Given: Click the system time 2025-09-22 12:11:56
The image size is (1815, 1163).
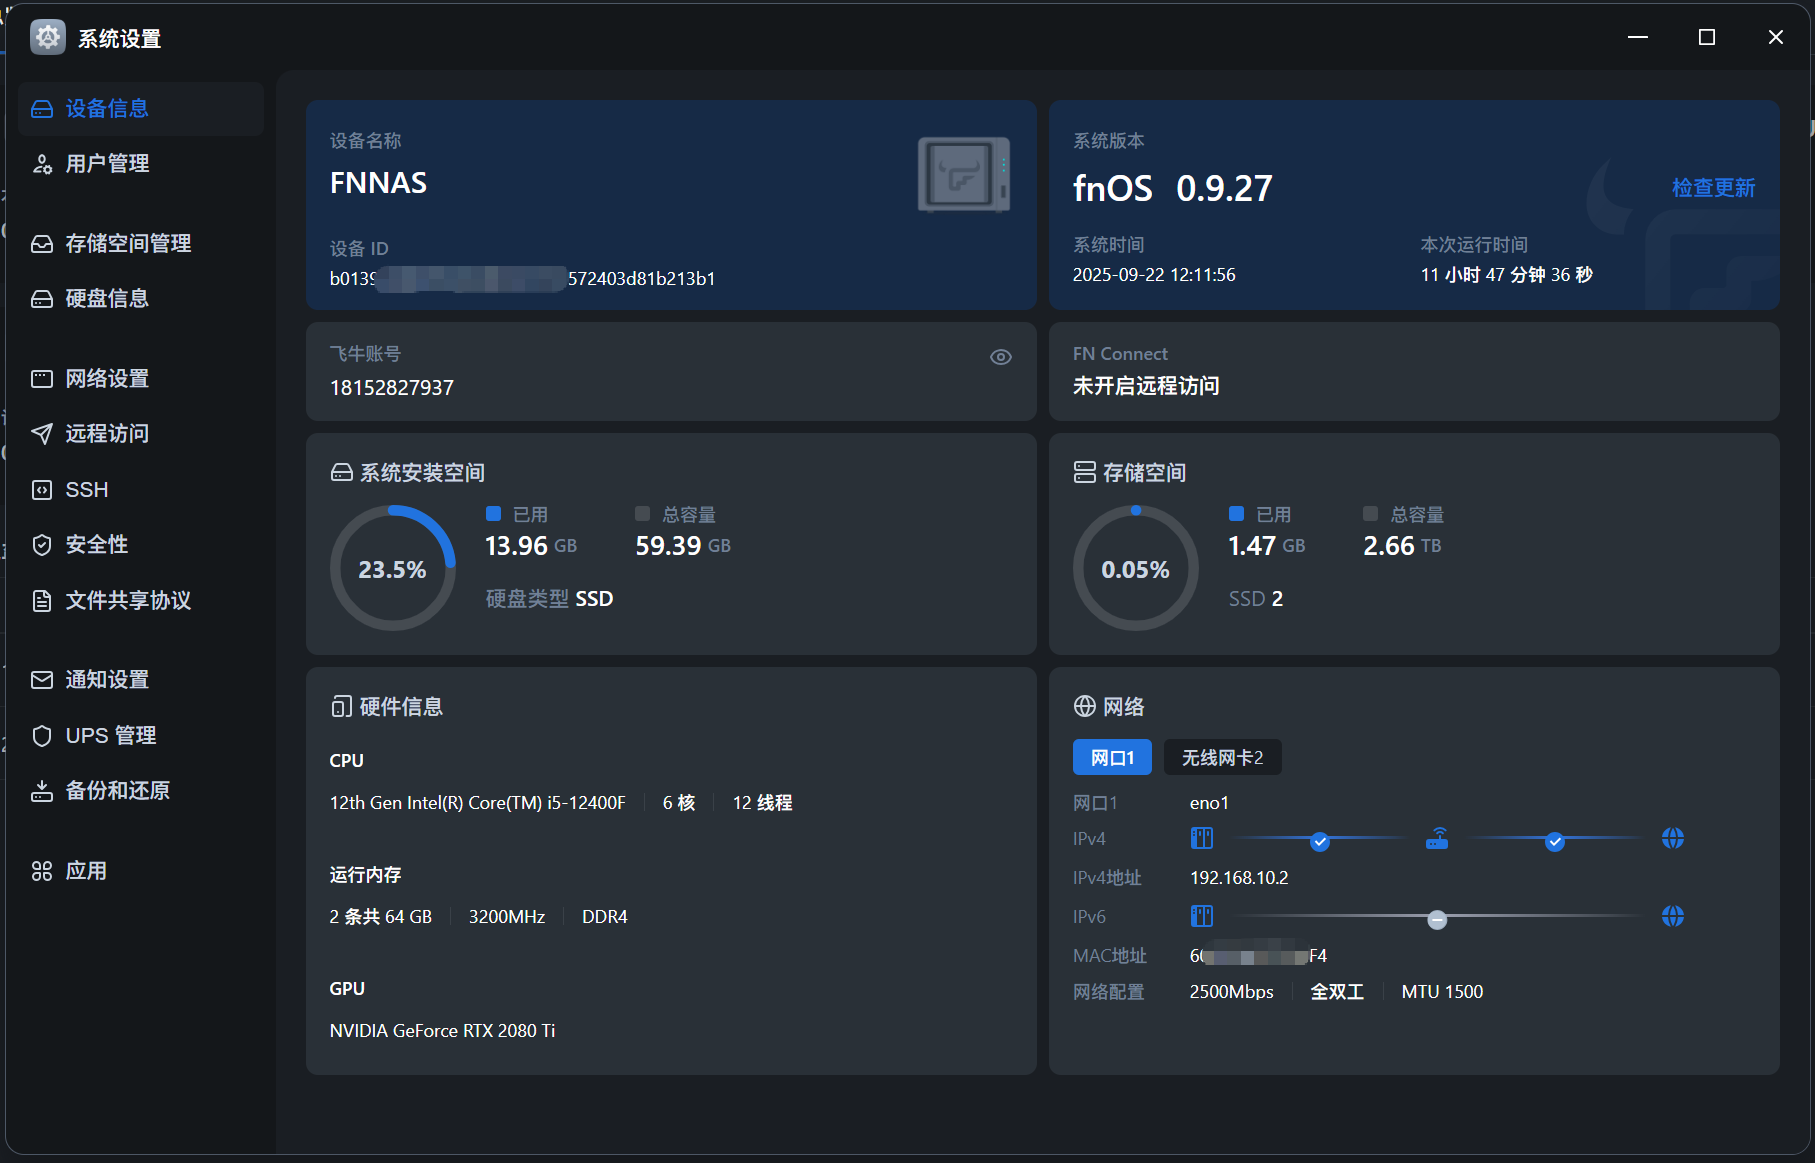Looking at the screenshot, I should coord(1154,275).
